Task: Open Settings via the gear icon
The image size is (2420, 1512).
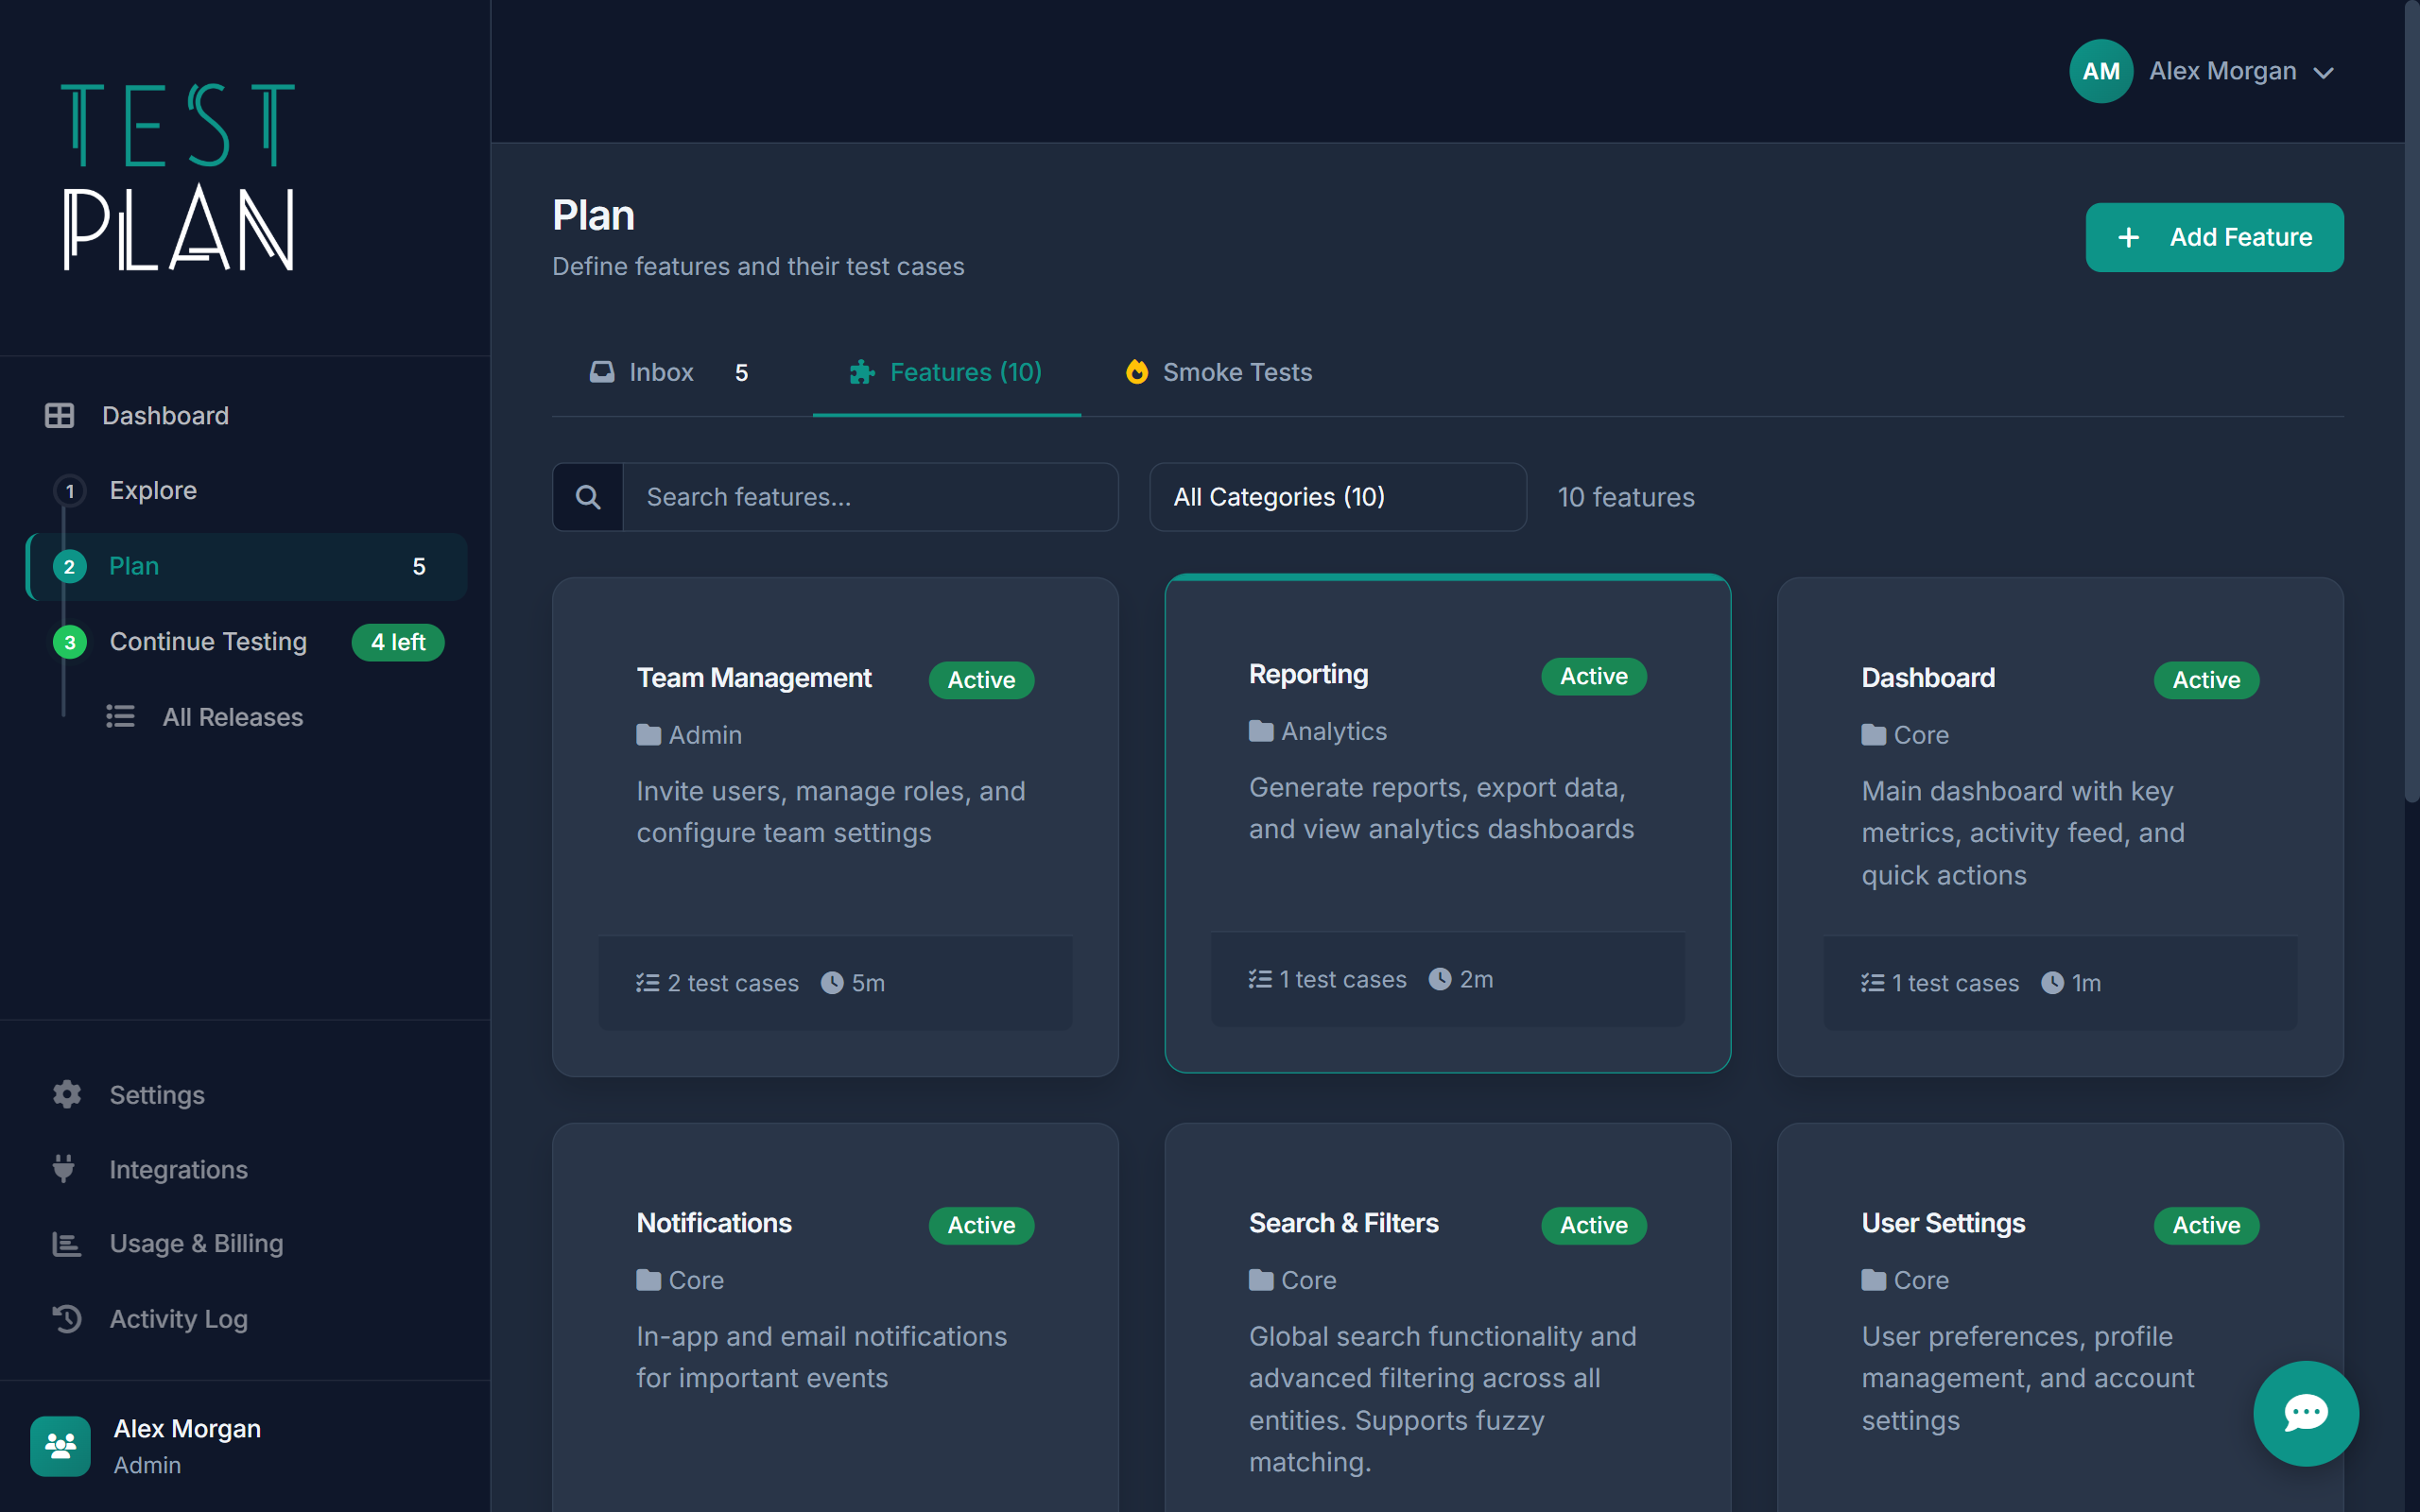Action: click(66, 1094)
